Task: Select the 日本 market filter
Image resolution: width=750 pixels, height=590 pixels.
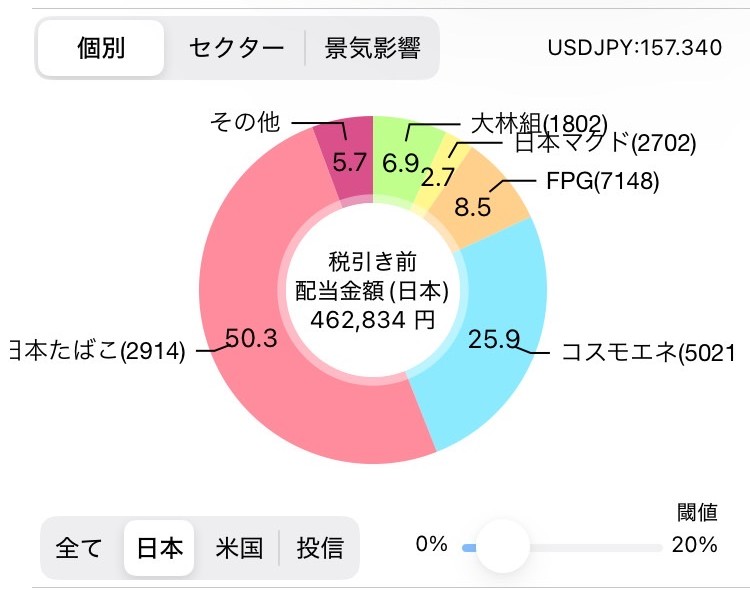Action: (x=160, y=548)
